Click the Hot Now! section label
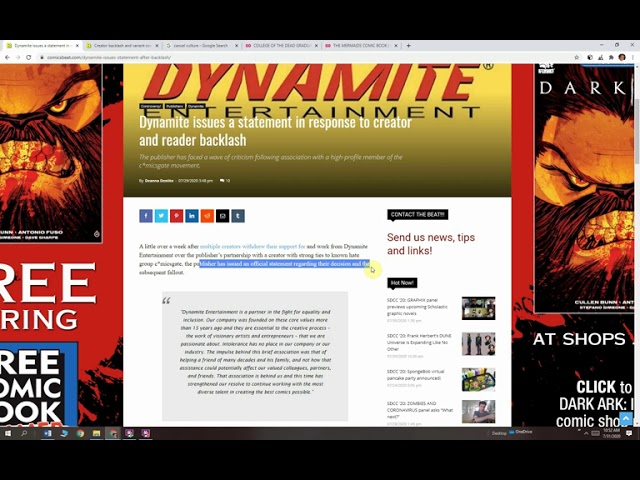The height and width of the screenshot is (480, 640). click(402, 283)
